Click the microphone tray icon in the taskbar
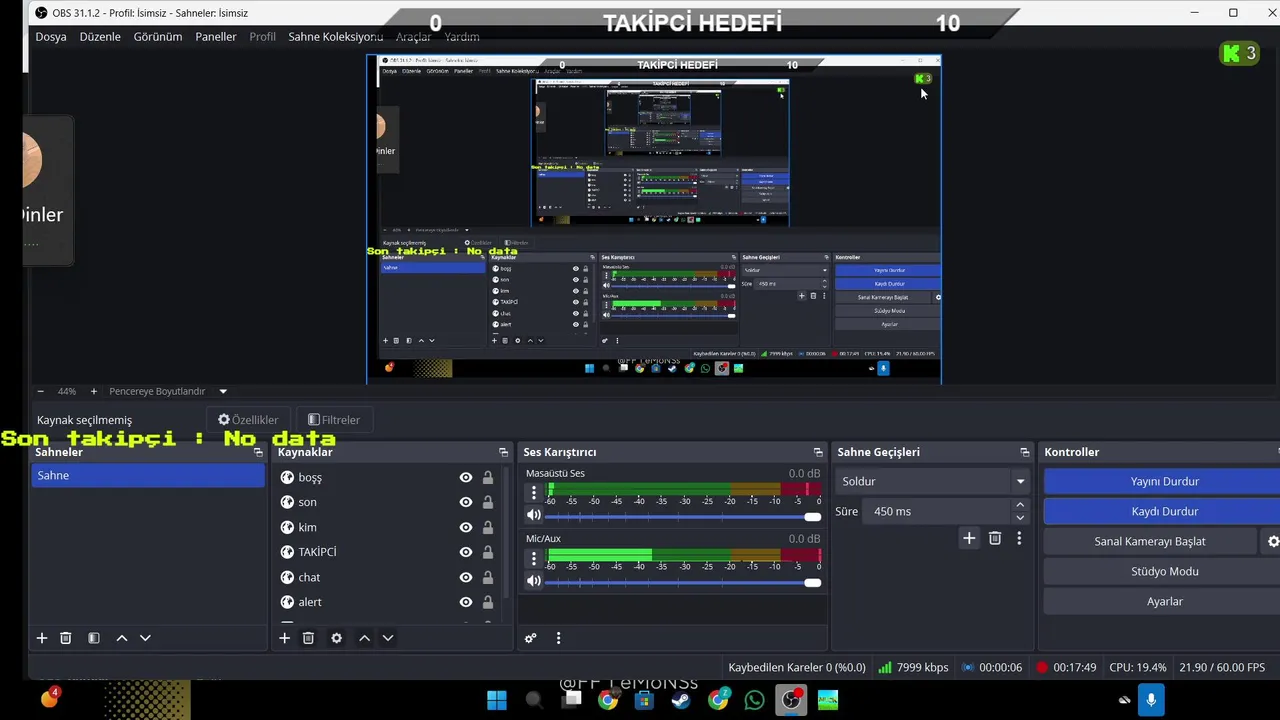1280x720 pixels. point(1151,700)
